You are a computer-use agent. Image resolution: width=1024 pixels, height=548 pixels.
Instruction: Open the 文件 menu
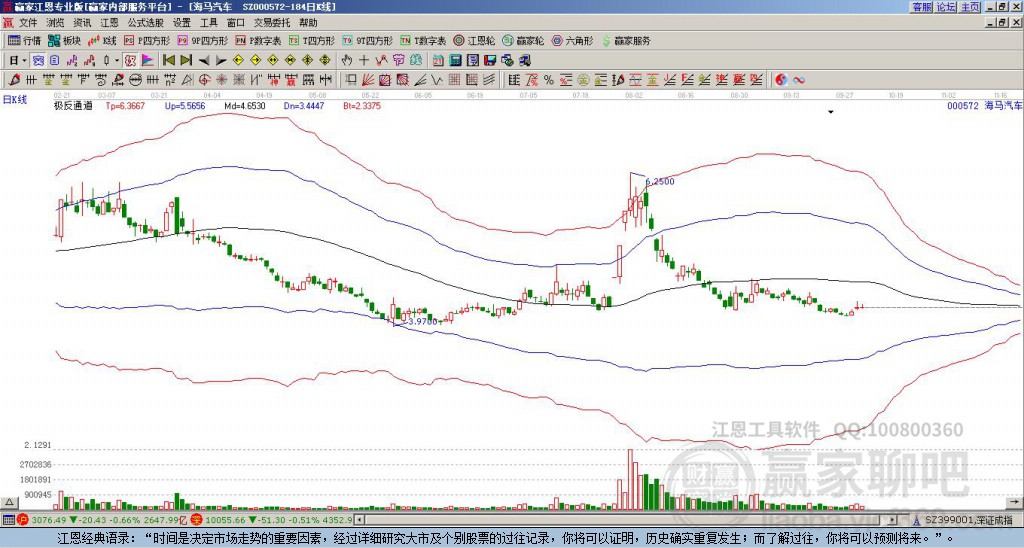tap(28, 23)
